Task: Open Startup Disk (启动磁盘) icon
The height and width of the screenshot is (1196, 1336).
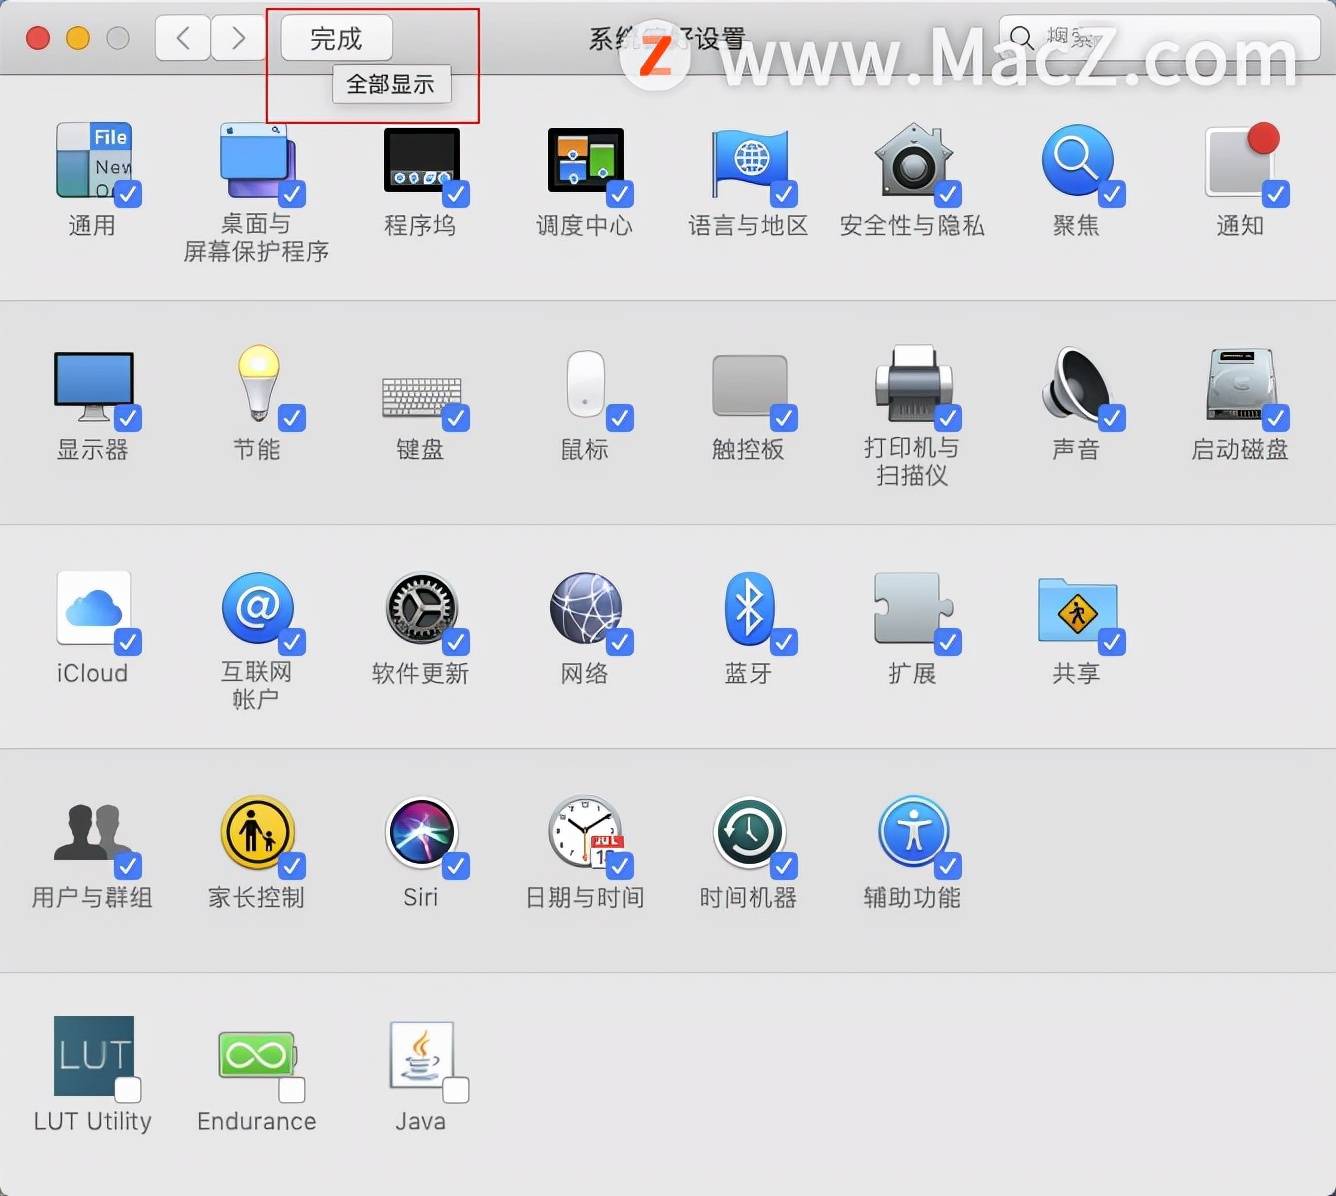Action: [1241, 384]
